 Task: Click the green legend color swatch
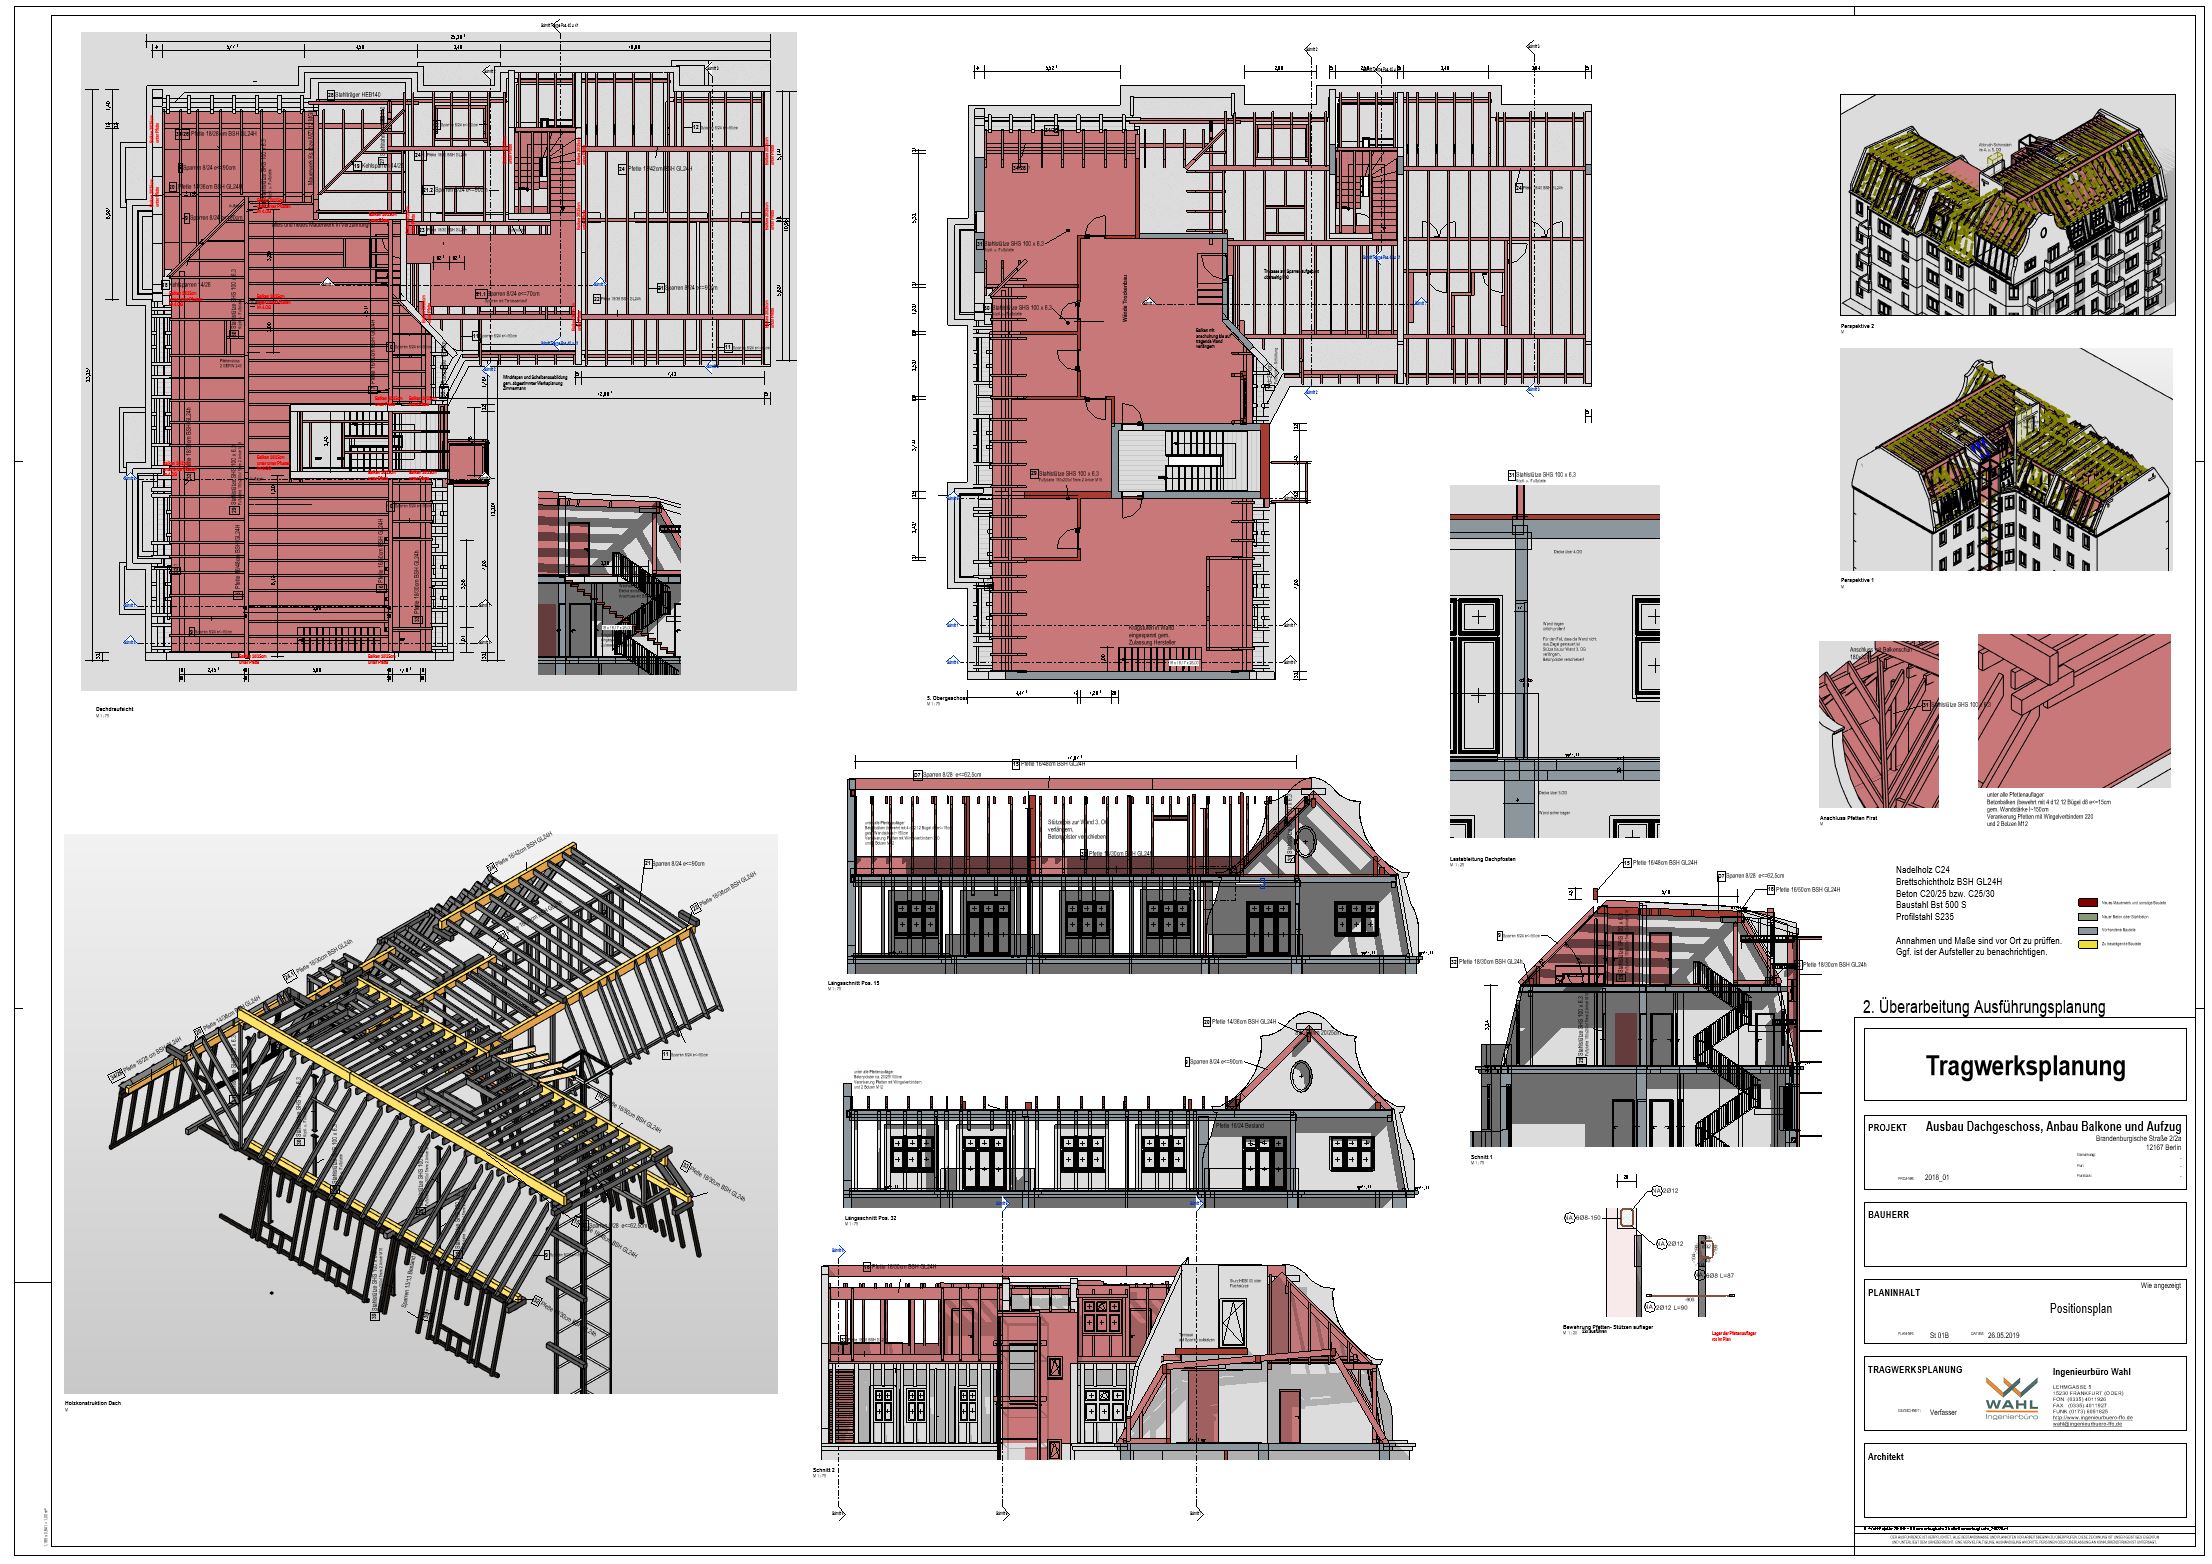2086,916
